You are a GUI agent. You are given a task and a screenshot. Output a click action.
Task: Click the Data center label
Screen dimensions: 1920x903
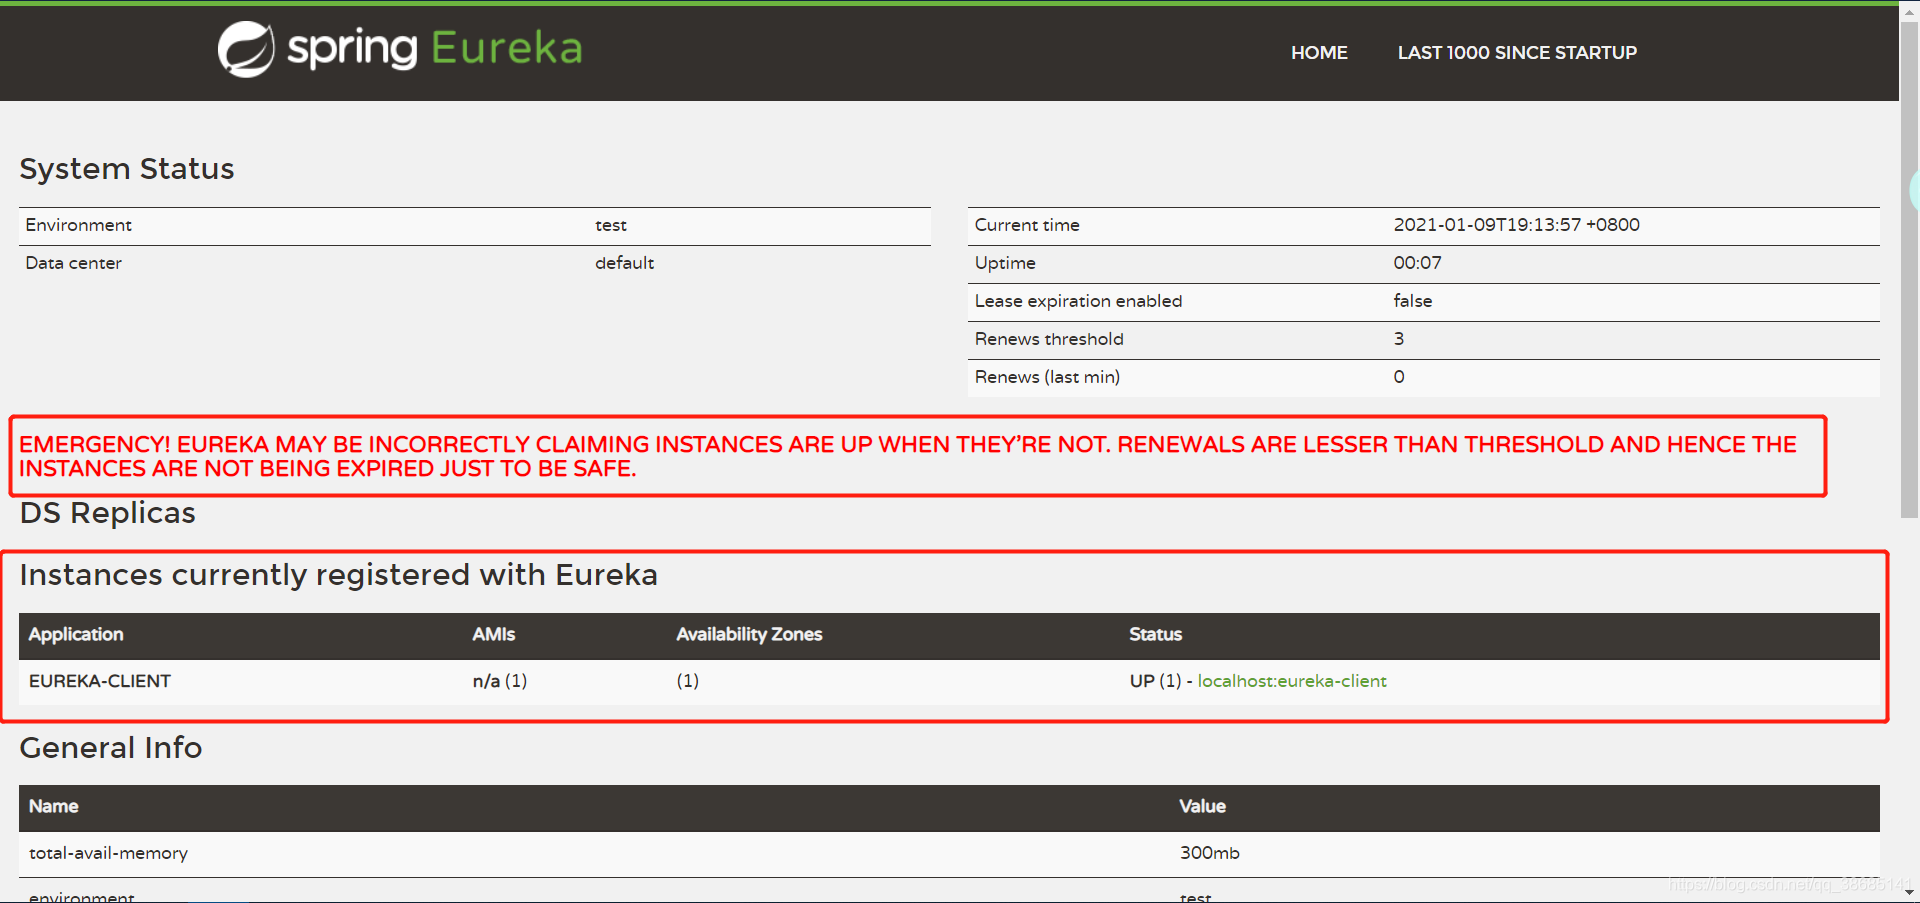(74, 263)
